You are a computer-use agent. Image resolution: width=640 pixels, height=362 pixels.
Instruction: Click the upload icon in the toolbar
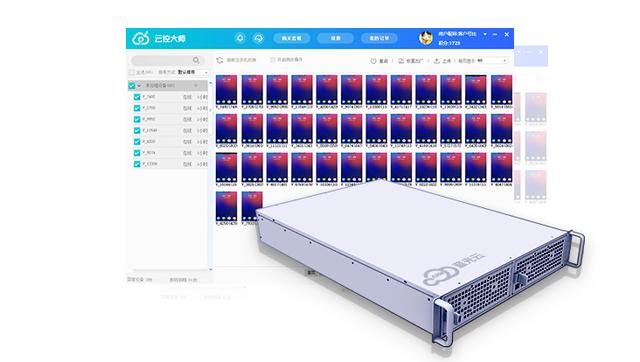coord(436,61)
